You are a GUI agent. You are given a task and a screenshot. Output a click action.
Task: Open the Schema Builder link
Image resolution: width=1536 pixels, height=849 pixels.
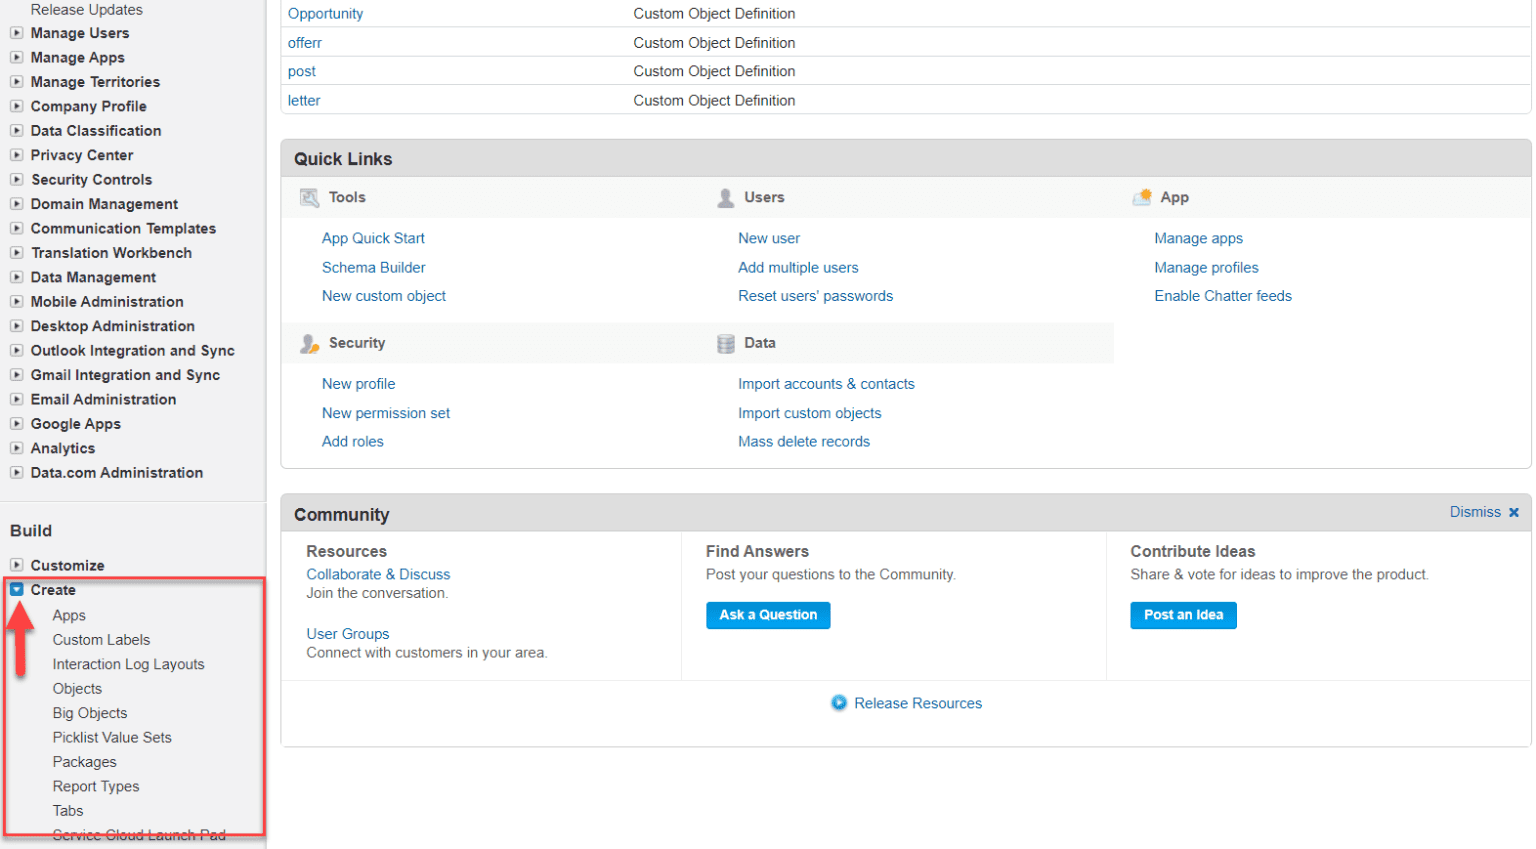tap(373, 267)
